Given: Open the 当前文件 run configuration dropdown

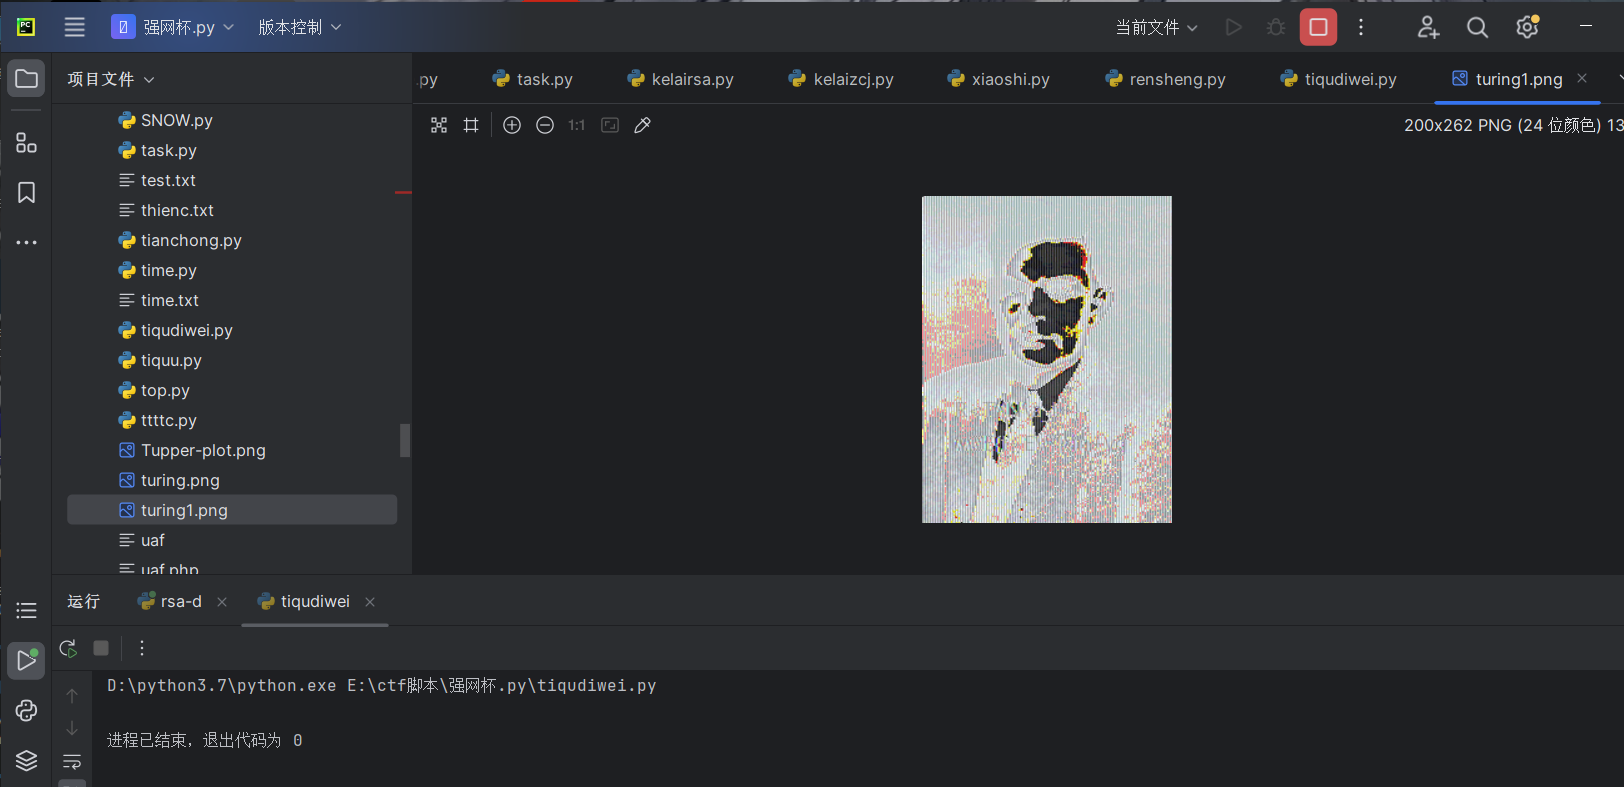Looking at the screenshot, I should [1156, 27].
